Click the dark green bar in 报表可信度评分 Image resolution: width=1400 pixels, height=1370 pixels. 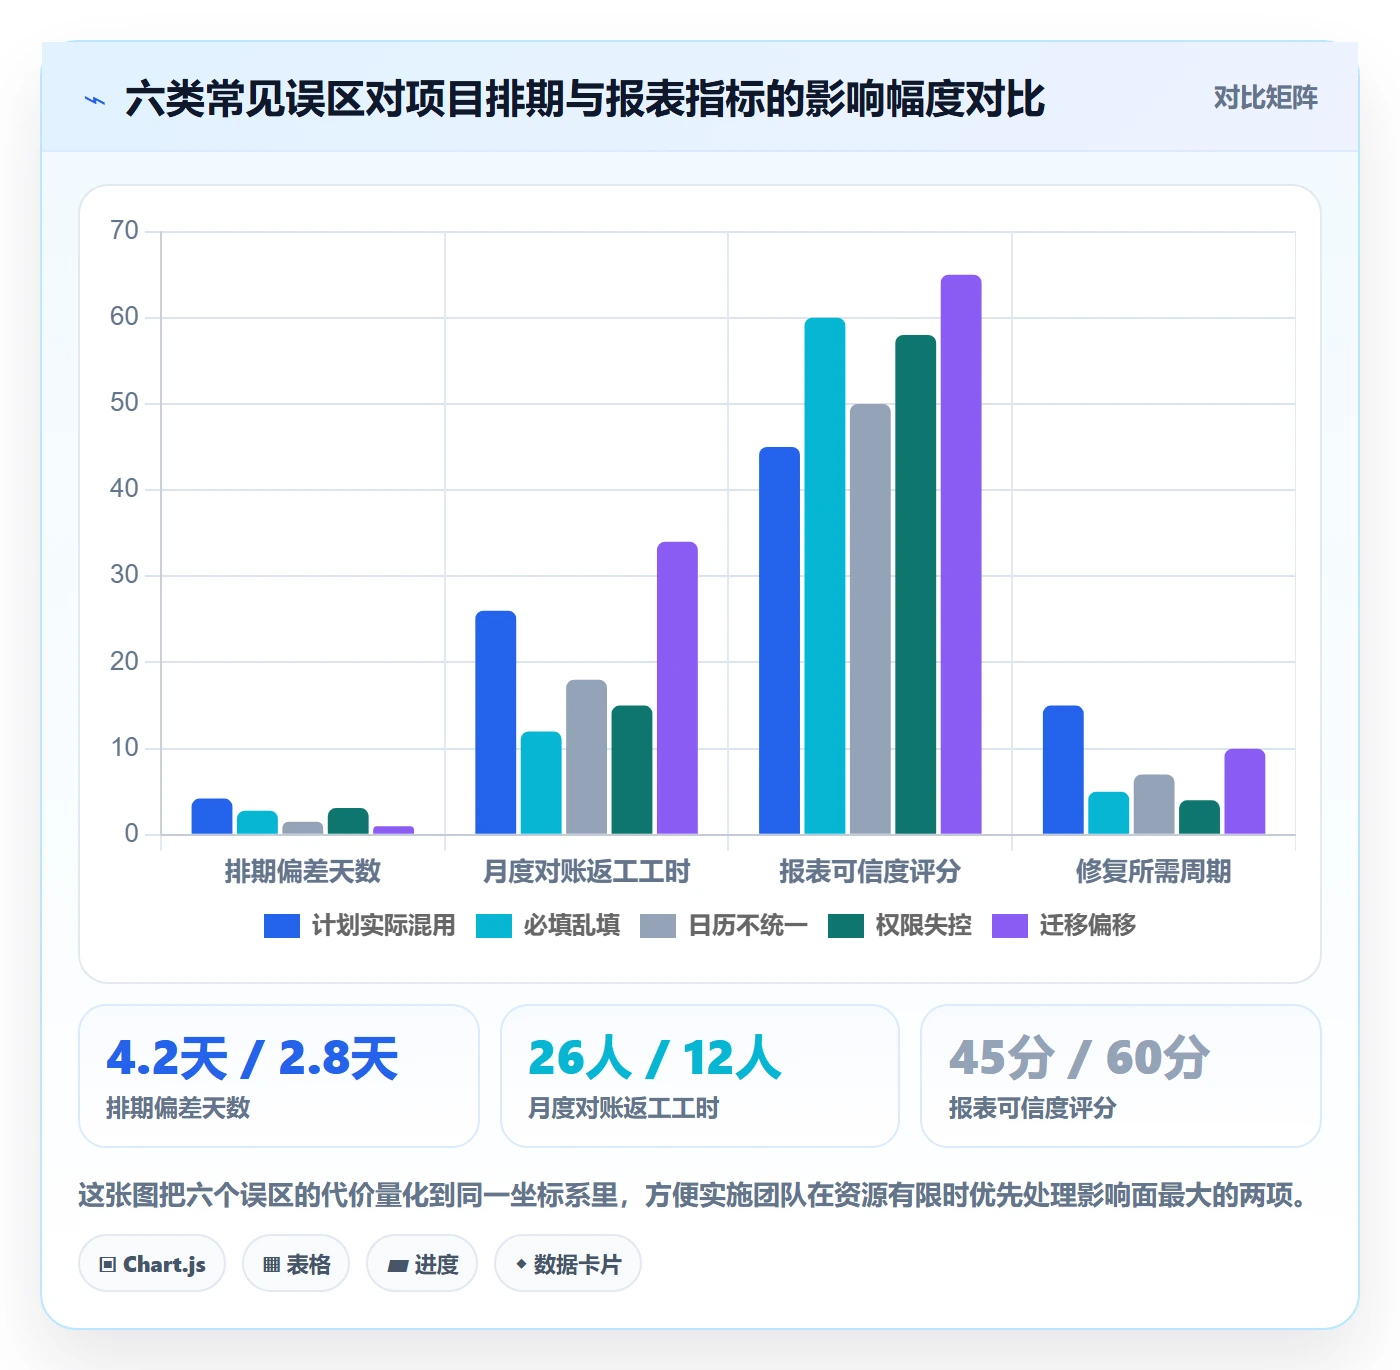click(916, 584)
